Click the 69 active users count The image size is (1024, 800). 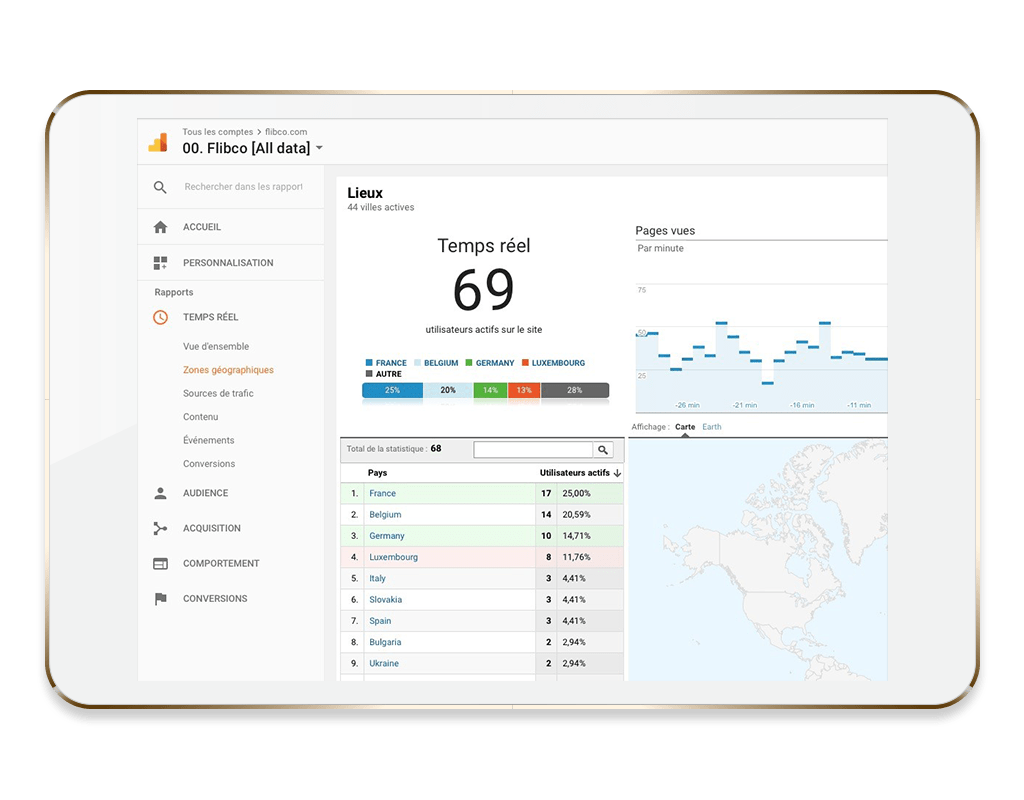click(x=484, y=290)
